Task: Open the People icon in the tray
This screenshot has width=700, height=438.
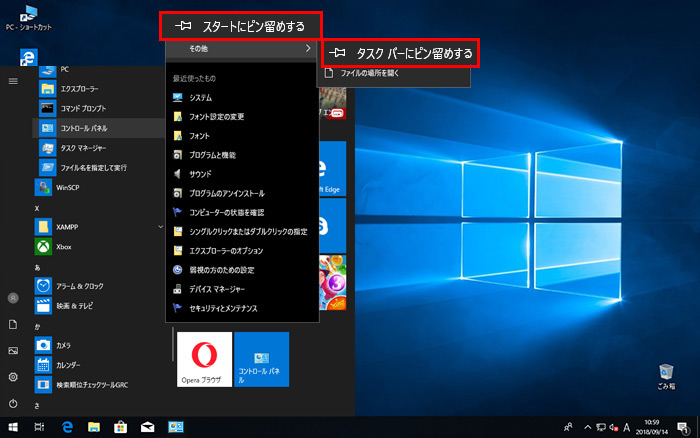Action: [x=568, y=427]
